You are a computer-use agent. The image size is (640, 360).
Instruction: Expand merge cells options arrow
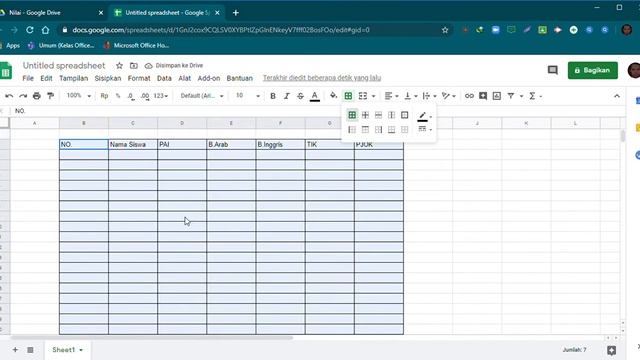coord(373,96)
